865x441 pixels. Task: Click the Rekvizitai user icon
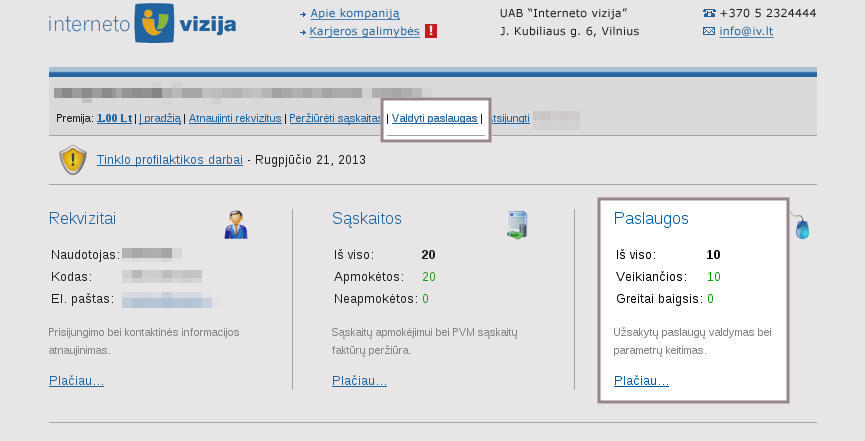pos(236,225)
